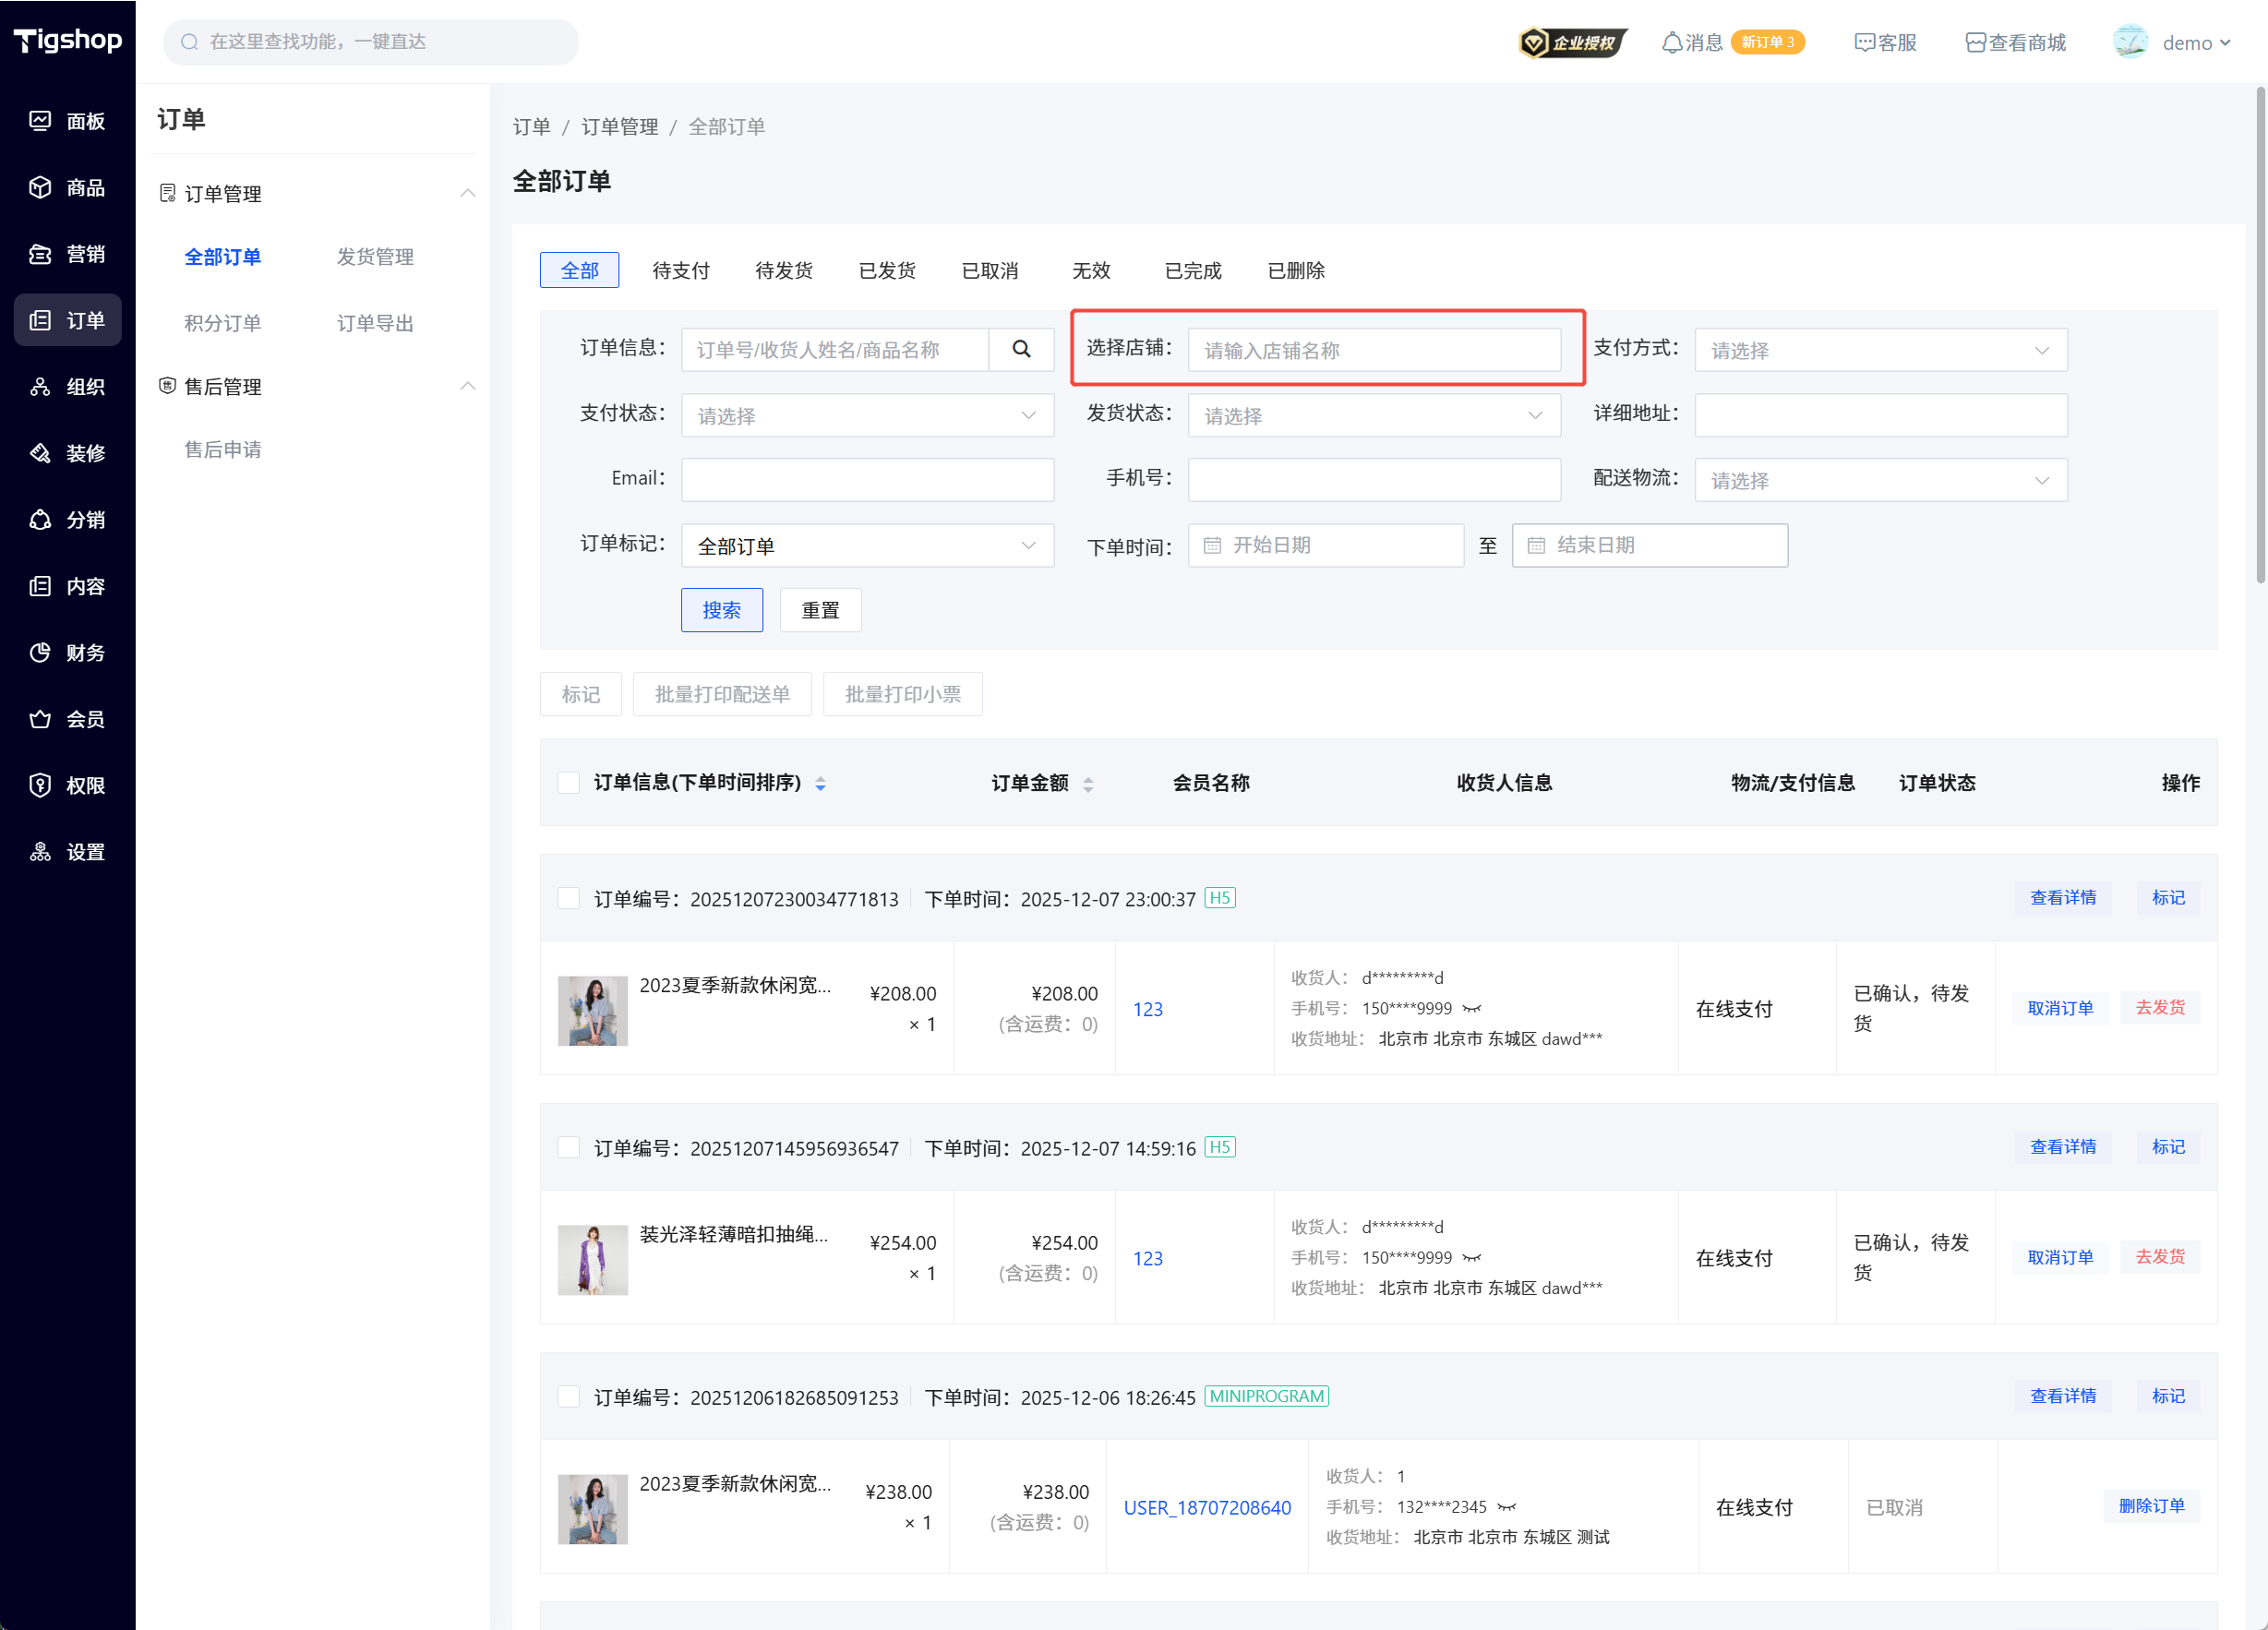Switch to the 待发货 tab
Image resolution: width=2268 pixels, height=1630 pixels.
(x=783, y=271)
